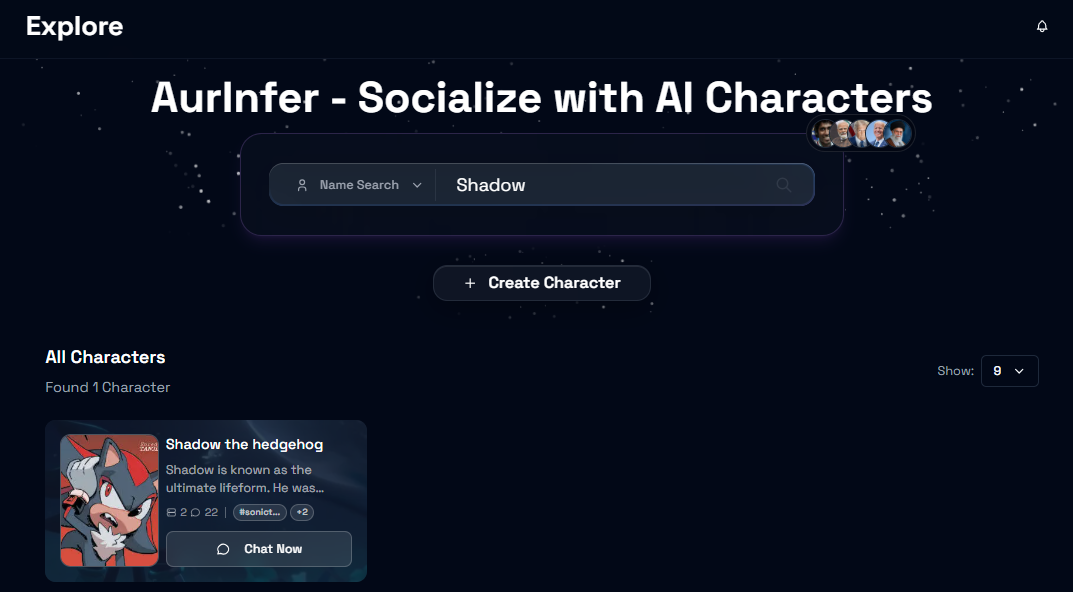Click the message count icon on Shadow's card

(171, 512)
